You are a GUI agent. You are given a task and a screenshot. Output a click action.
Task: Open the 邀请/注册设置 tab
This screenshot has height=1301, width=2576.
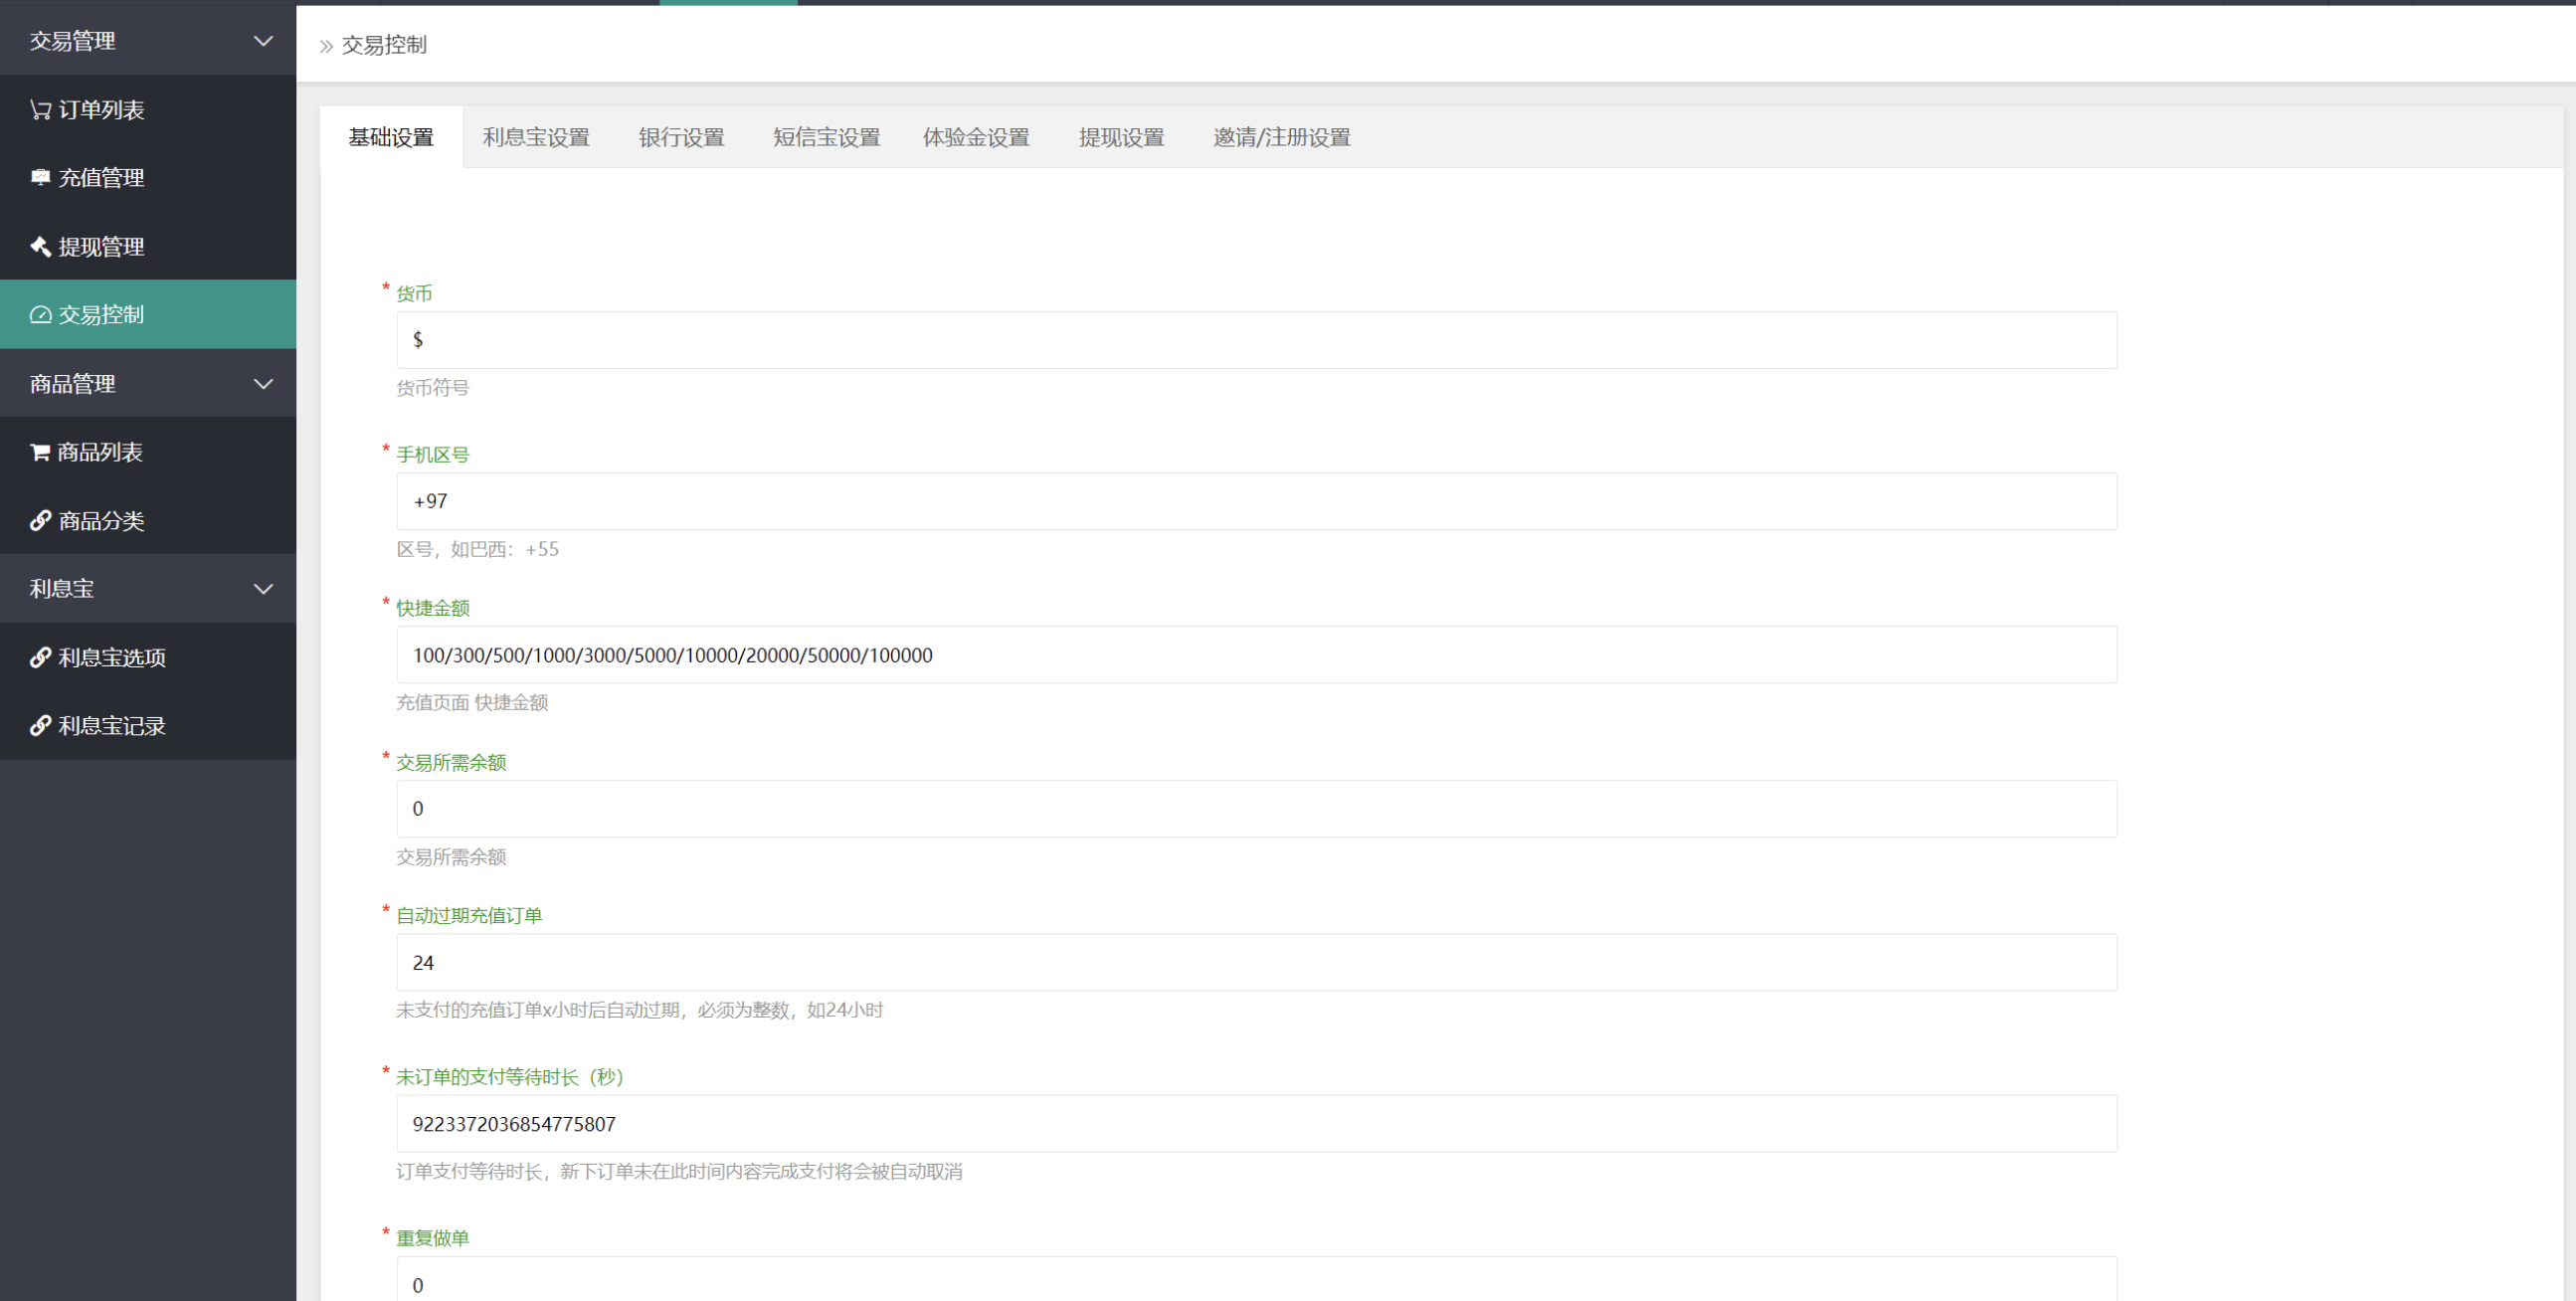(1281, 137)
